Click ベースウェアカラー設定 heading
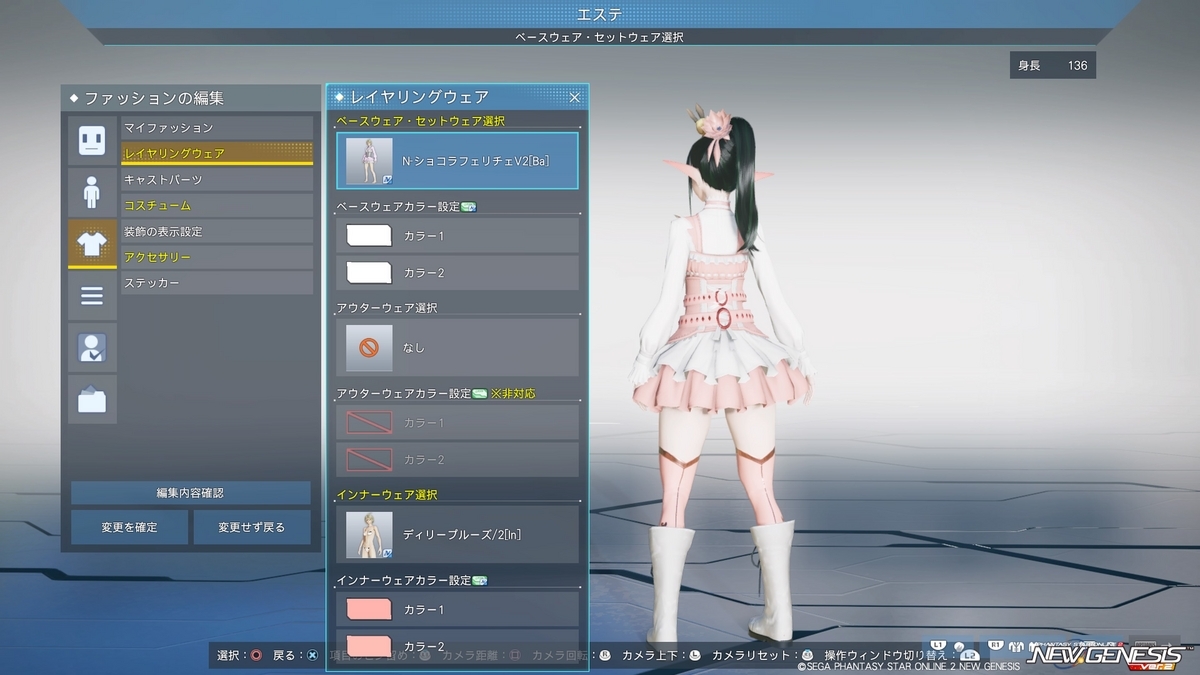 398,207
